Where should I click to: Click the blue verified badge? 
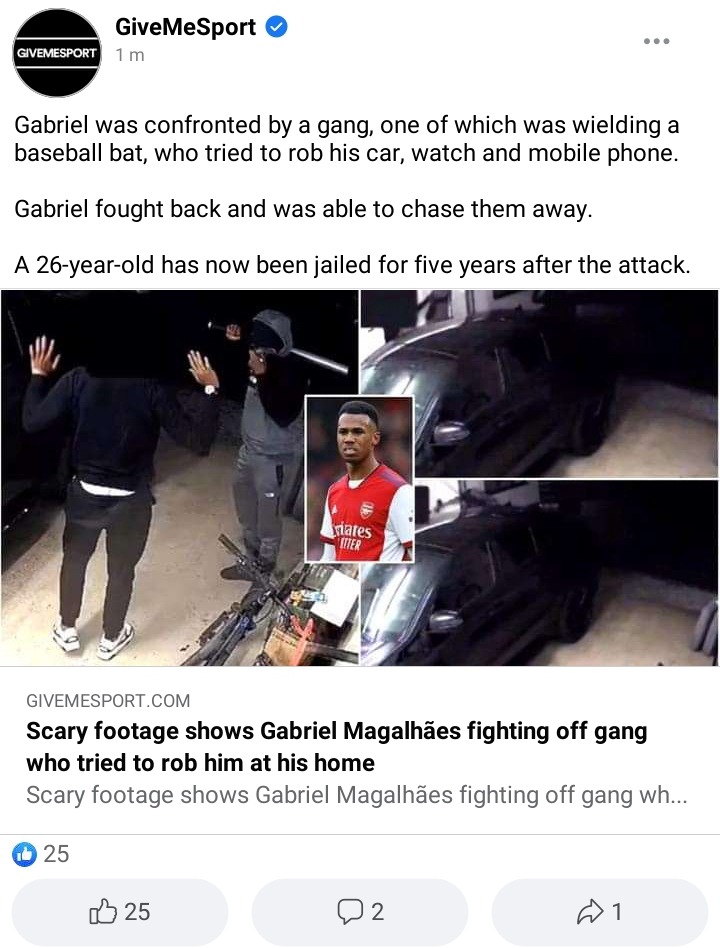pos(277,27)
